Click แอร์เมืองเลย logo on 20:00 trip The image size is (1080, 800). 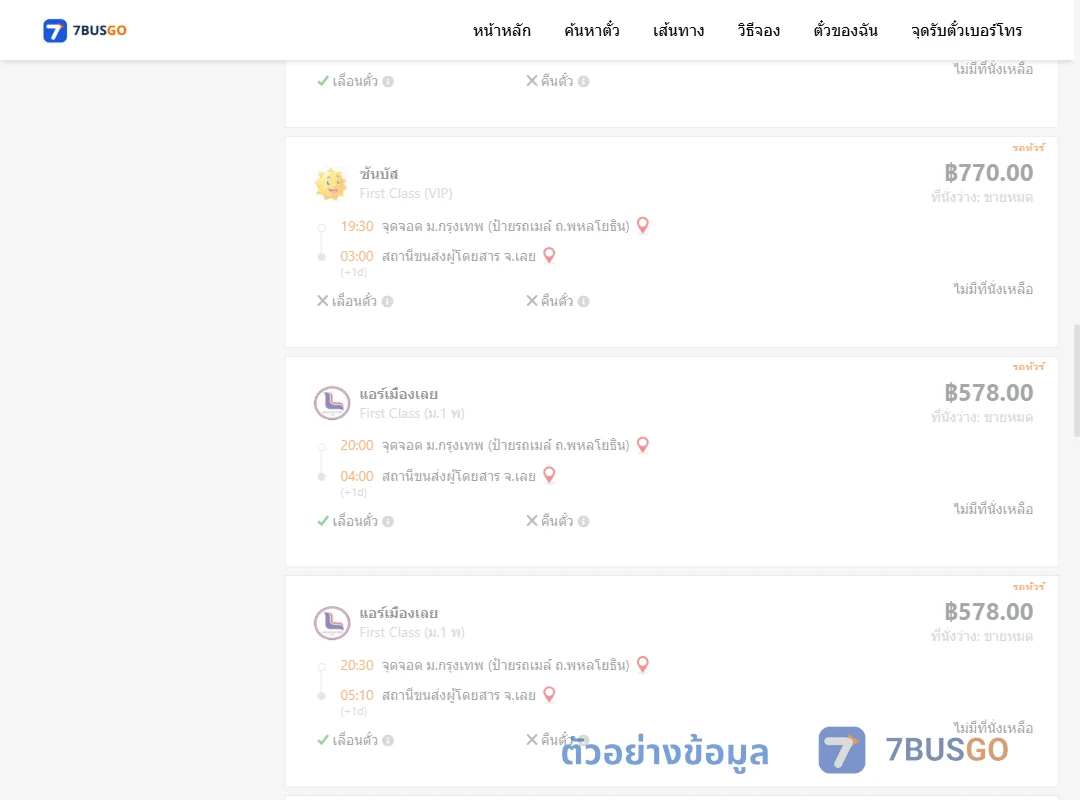[x=332, y=403]
